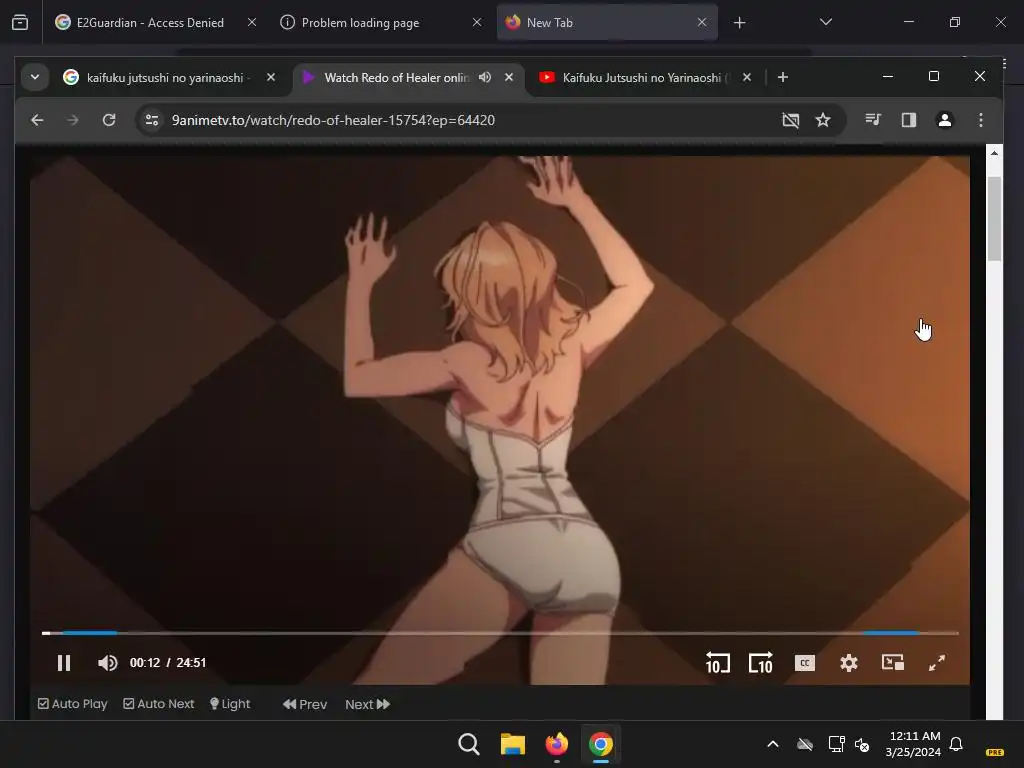Click the camera blocked icon in address bar
The image size is (1024, 768).
[790, 120]
